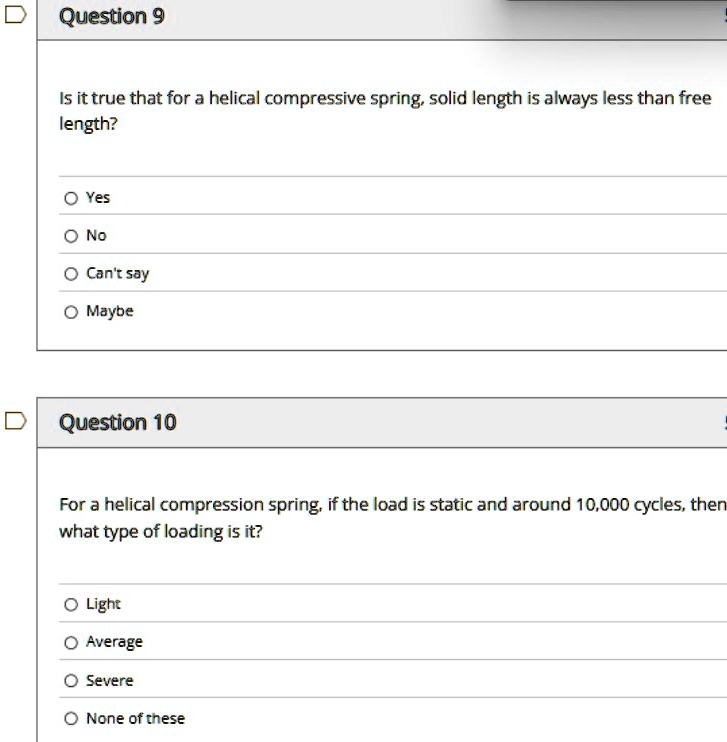Click the 'Light' answer label text
Image resolution: width=727 pixels, height=742 pixels.
103,604
